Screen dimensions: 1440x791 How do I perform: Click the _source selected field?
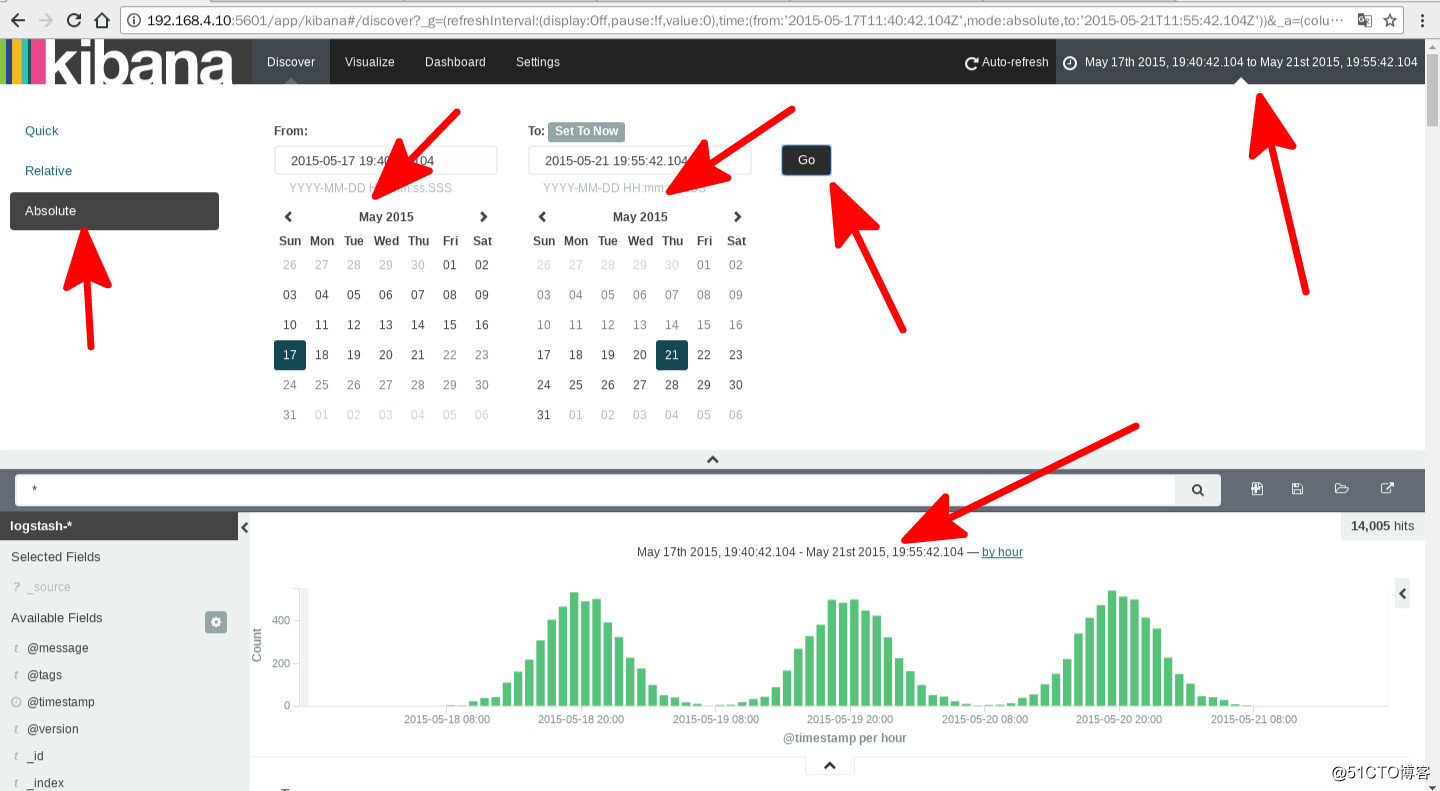click(x=49, y=587)
